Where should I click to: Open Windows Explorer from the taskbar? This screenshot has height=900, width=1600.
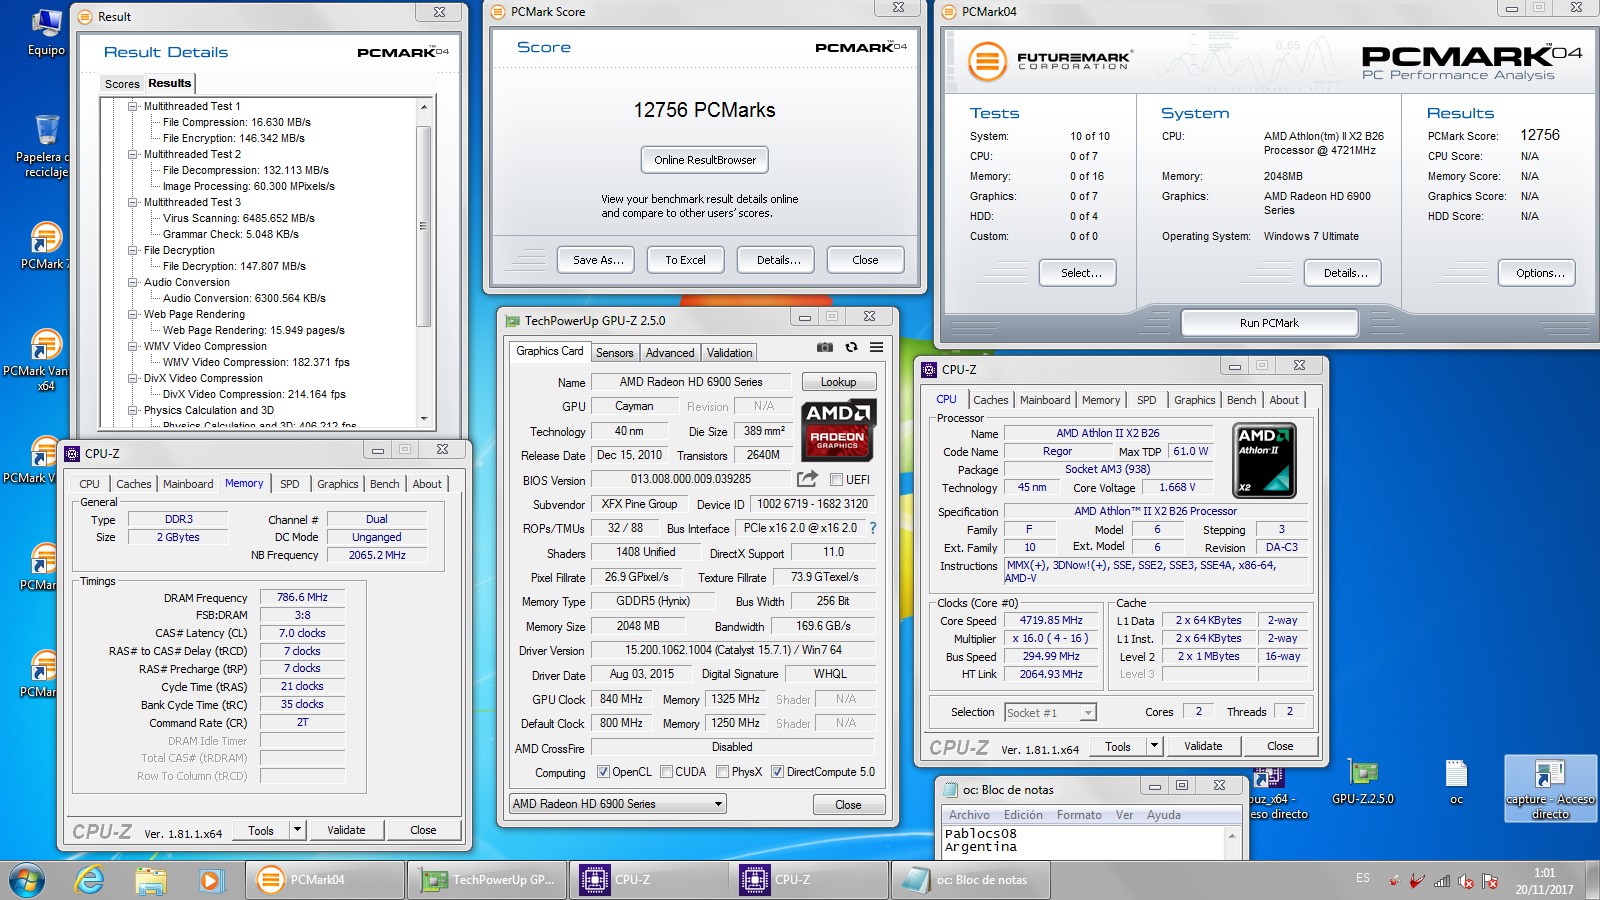150,880
